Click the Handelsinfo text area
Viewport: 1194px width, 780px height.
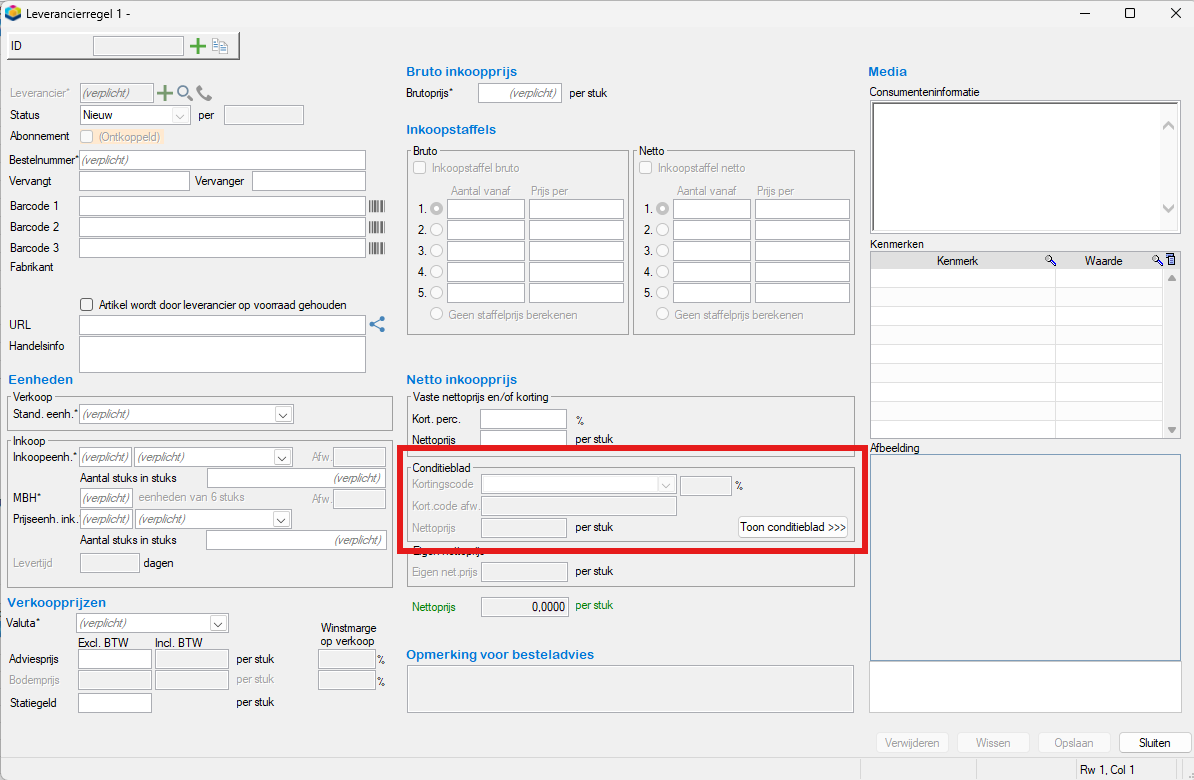pyautogui.click(x=222, y=354)
